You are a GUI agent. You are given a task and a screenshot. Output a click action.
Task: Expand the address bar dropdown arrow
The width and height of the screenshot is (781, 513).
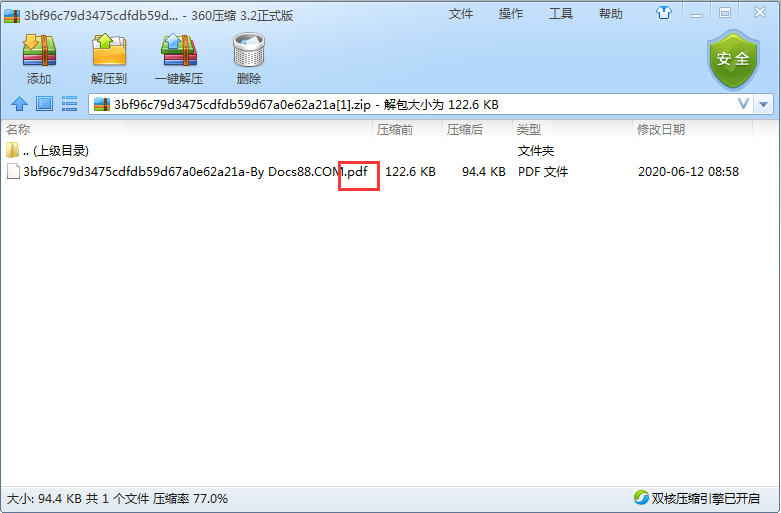763,104
